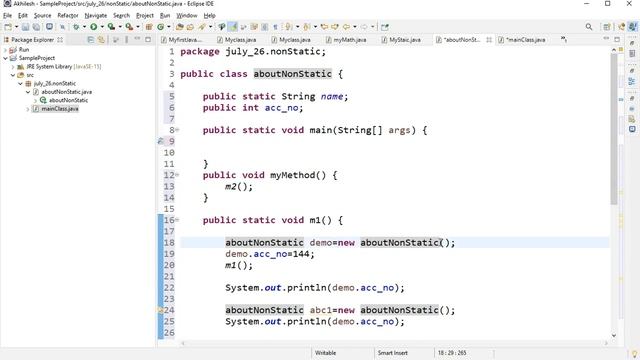640x360 pixels.
Task: Select aboutNonStatic.java in Package Explorer
Action: point(66,92)
